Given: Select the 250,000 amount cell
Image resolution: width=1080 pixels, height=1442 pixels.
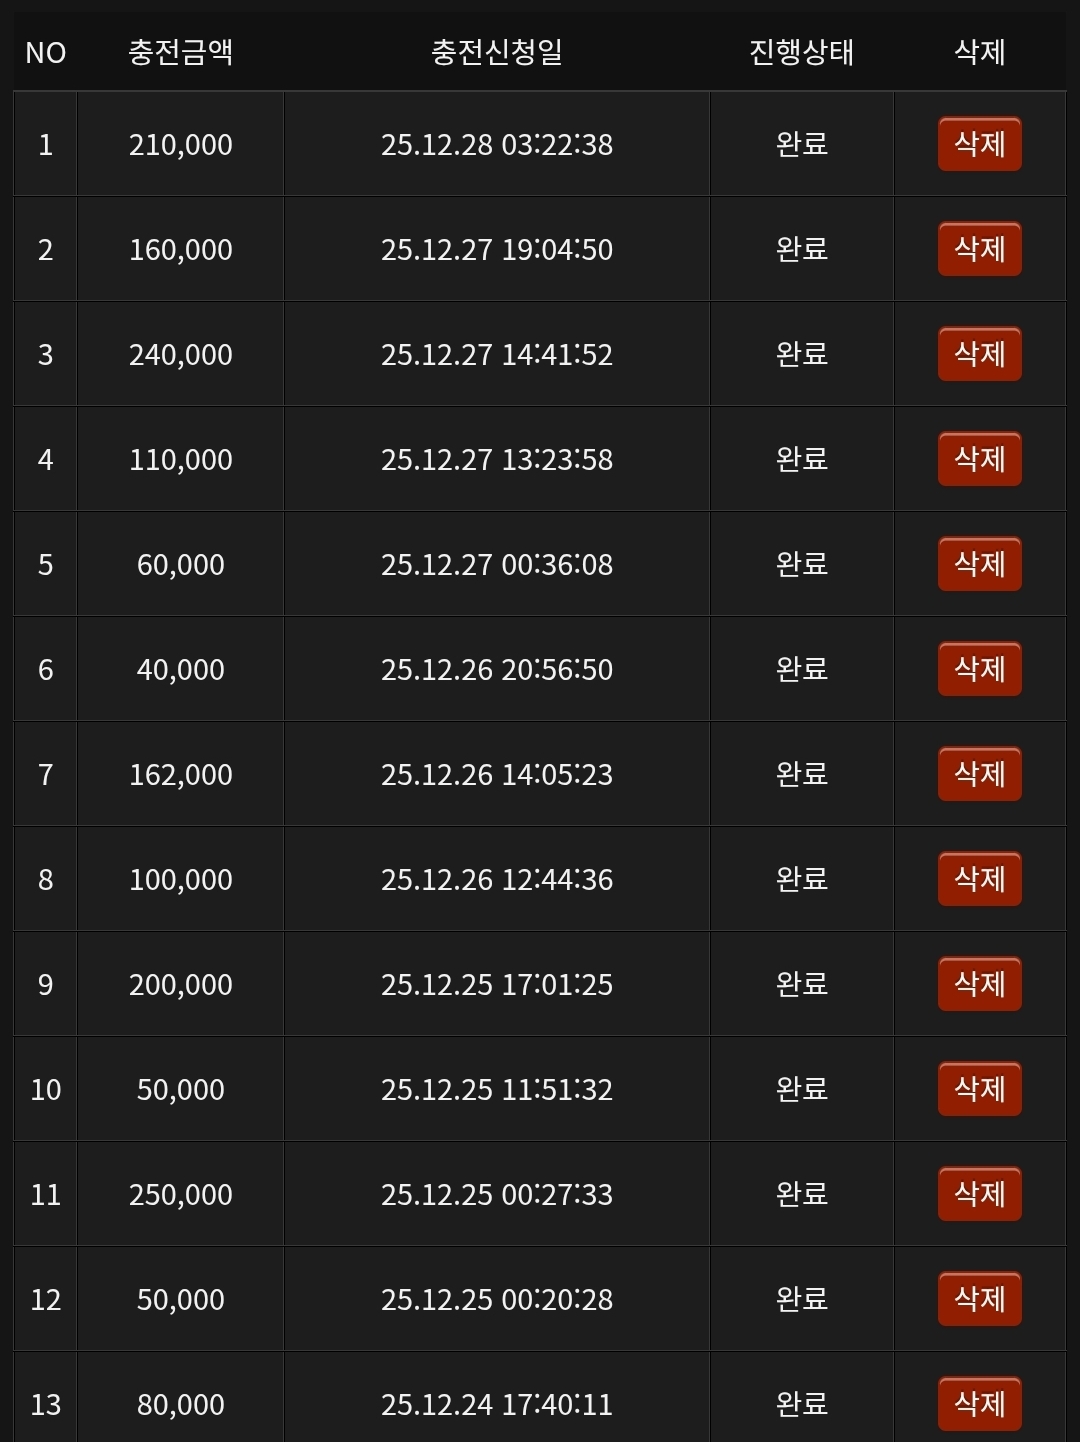Looking at the screenshot, I should coord(181,1195).
